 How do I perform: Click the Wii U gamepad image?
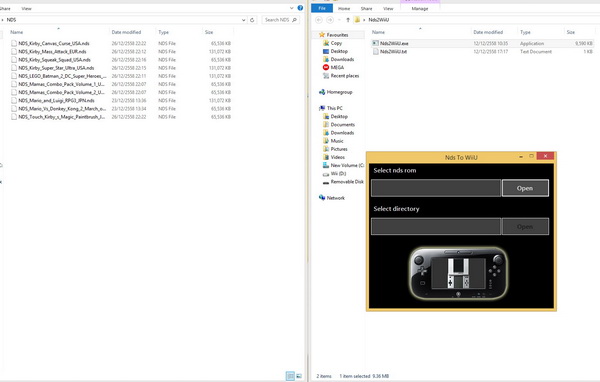point(459,273)
